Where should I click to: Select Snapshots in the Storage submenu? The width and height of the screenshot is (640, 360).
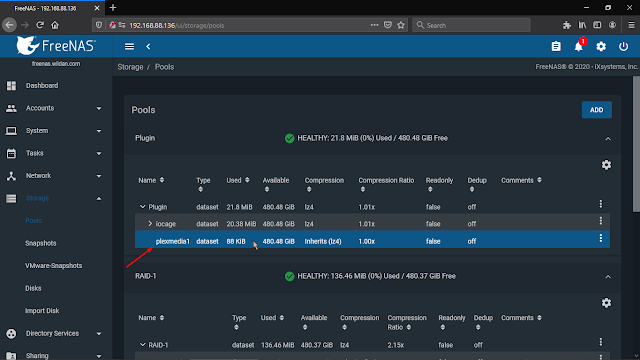click(40, 243)
